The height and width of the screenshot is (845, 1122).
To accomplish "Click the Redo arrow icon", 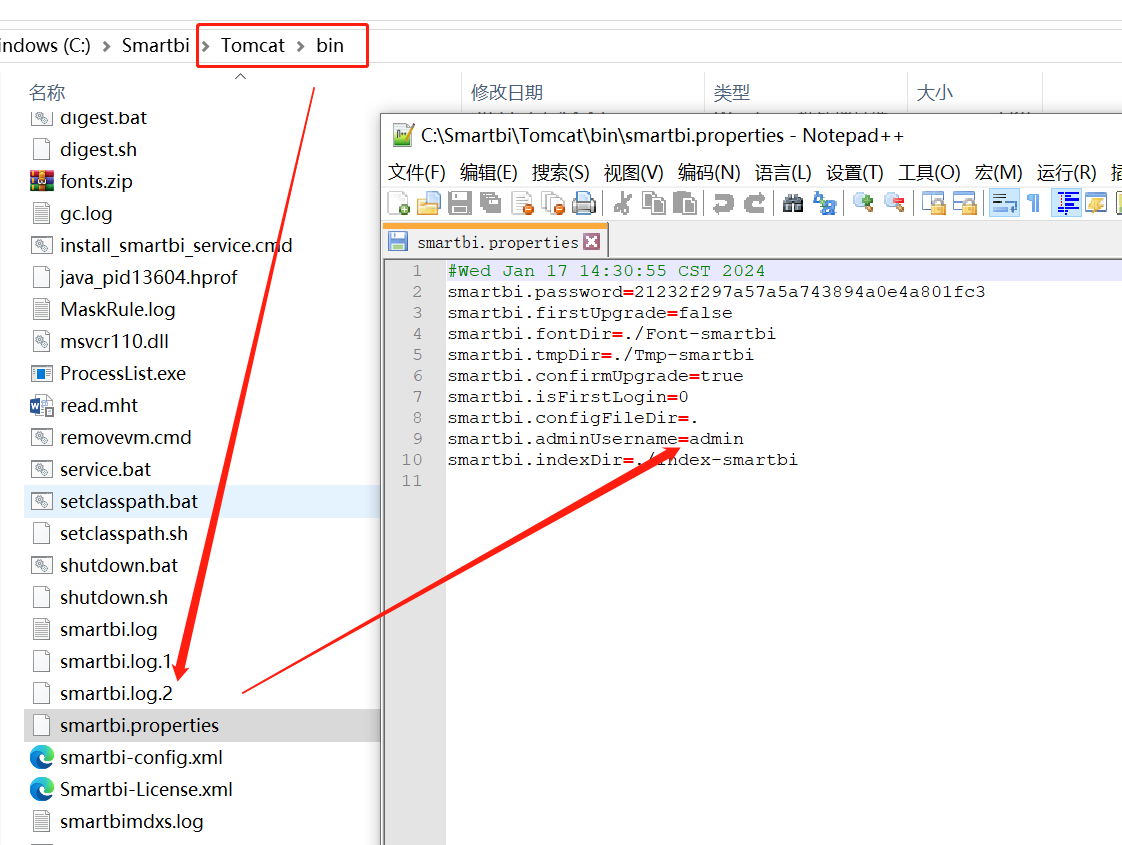I will 754,204.
